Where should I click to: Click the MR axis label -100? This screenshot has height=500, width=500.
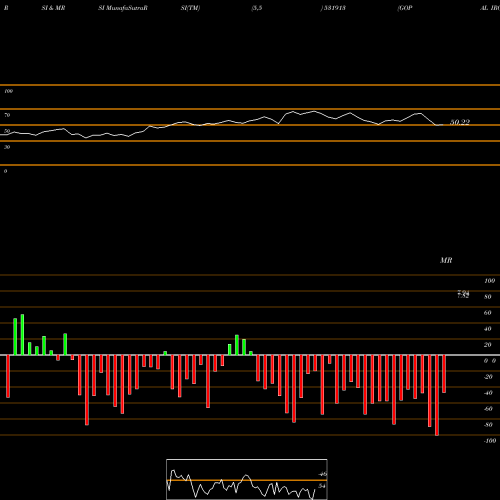[x=490, y=441]
